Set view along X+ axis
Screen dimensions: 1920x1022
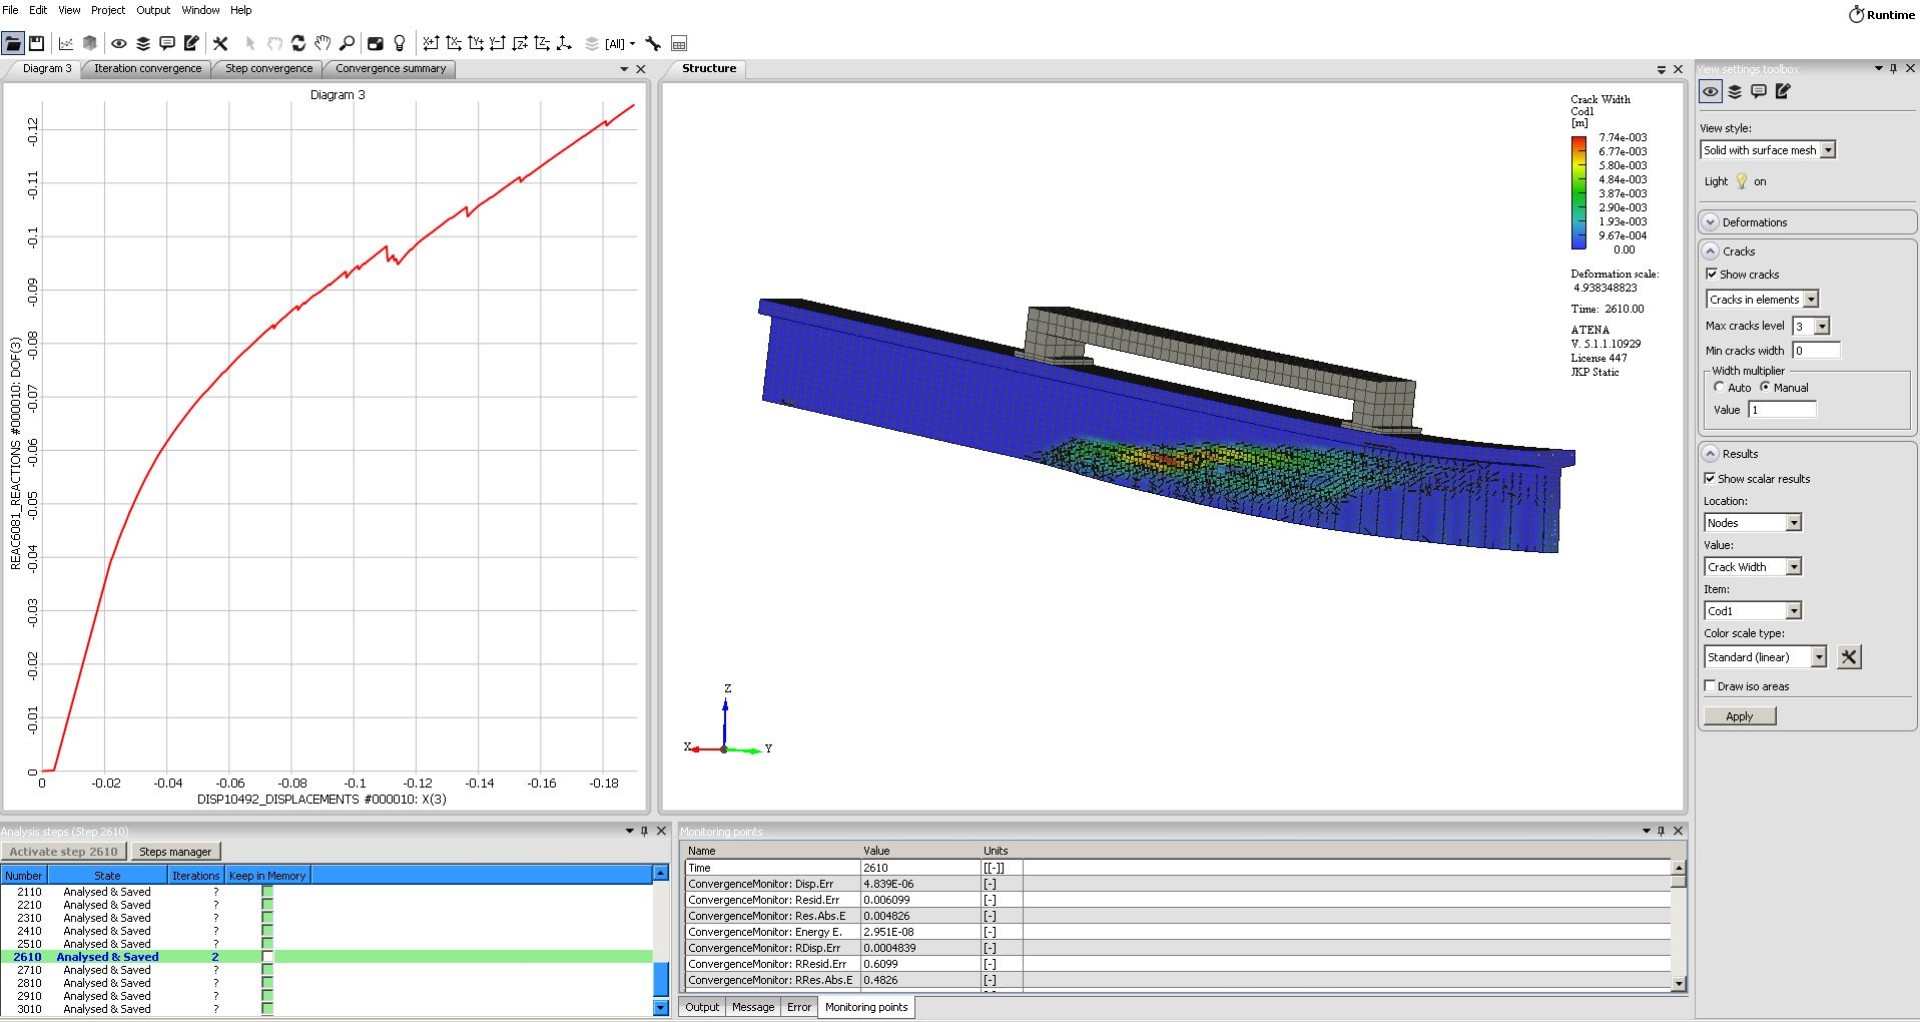tap(431, 43)
